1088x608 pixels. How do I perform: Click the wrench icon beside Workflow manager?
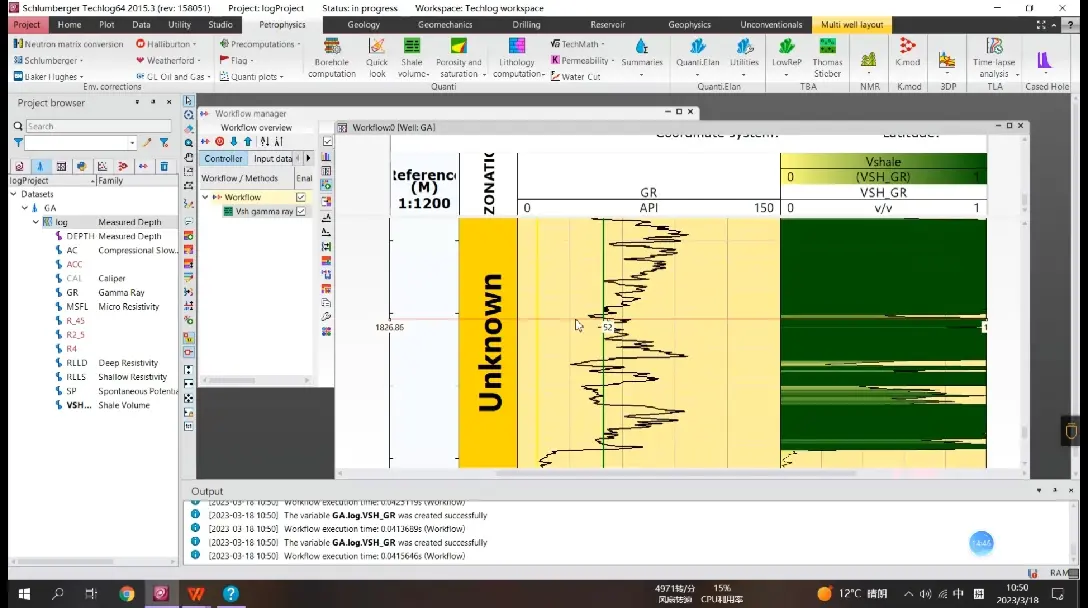point(326,316)
